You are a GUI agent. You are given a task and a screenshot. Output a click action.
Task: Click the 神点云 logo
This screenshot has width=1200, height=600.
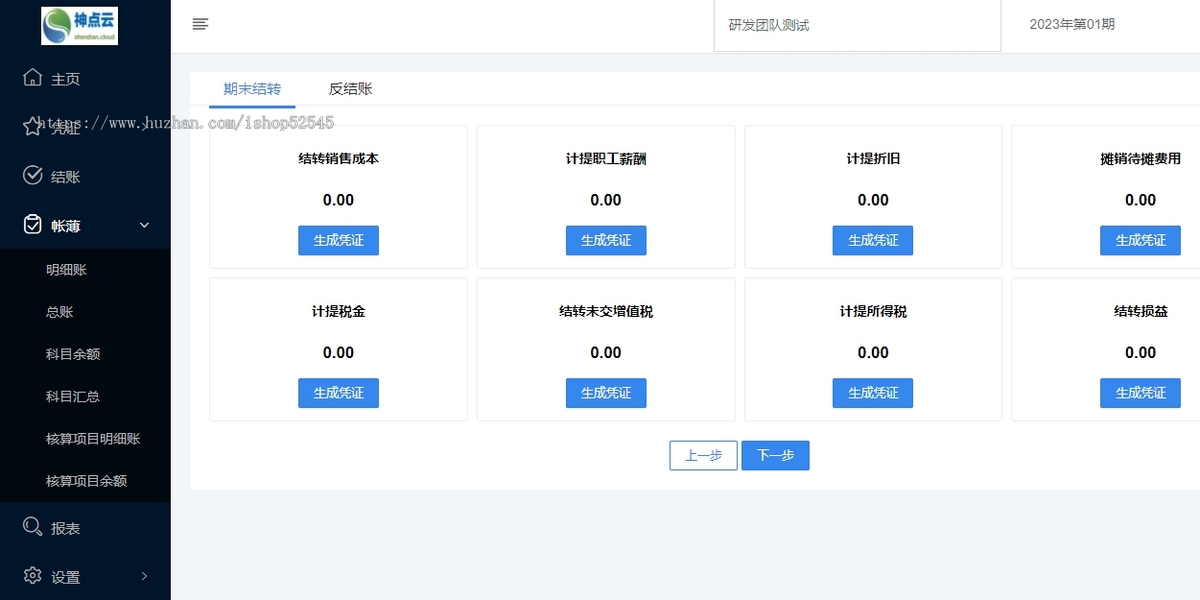click(x=79, y=25)
